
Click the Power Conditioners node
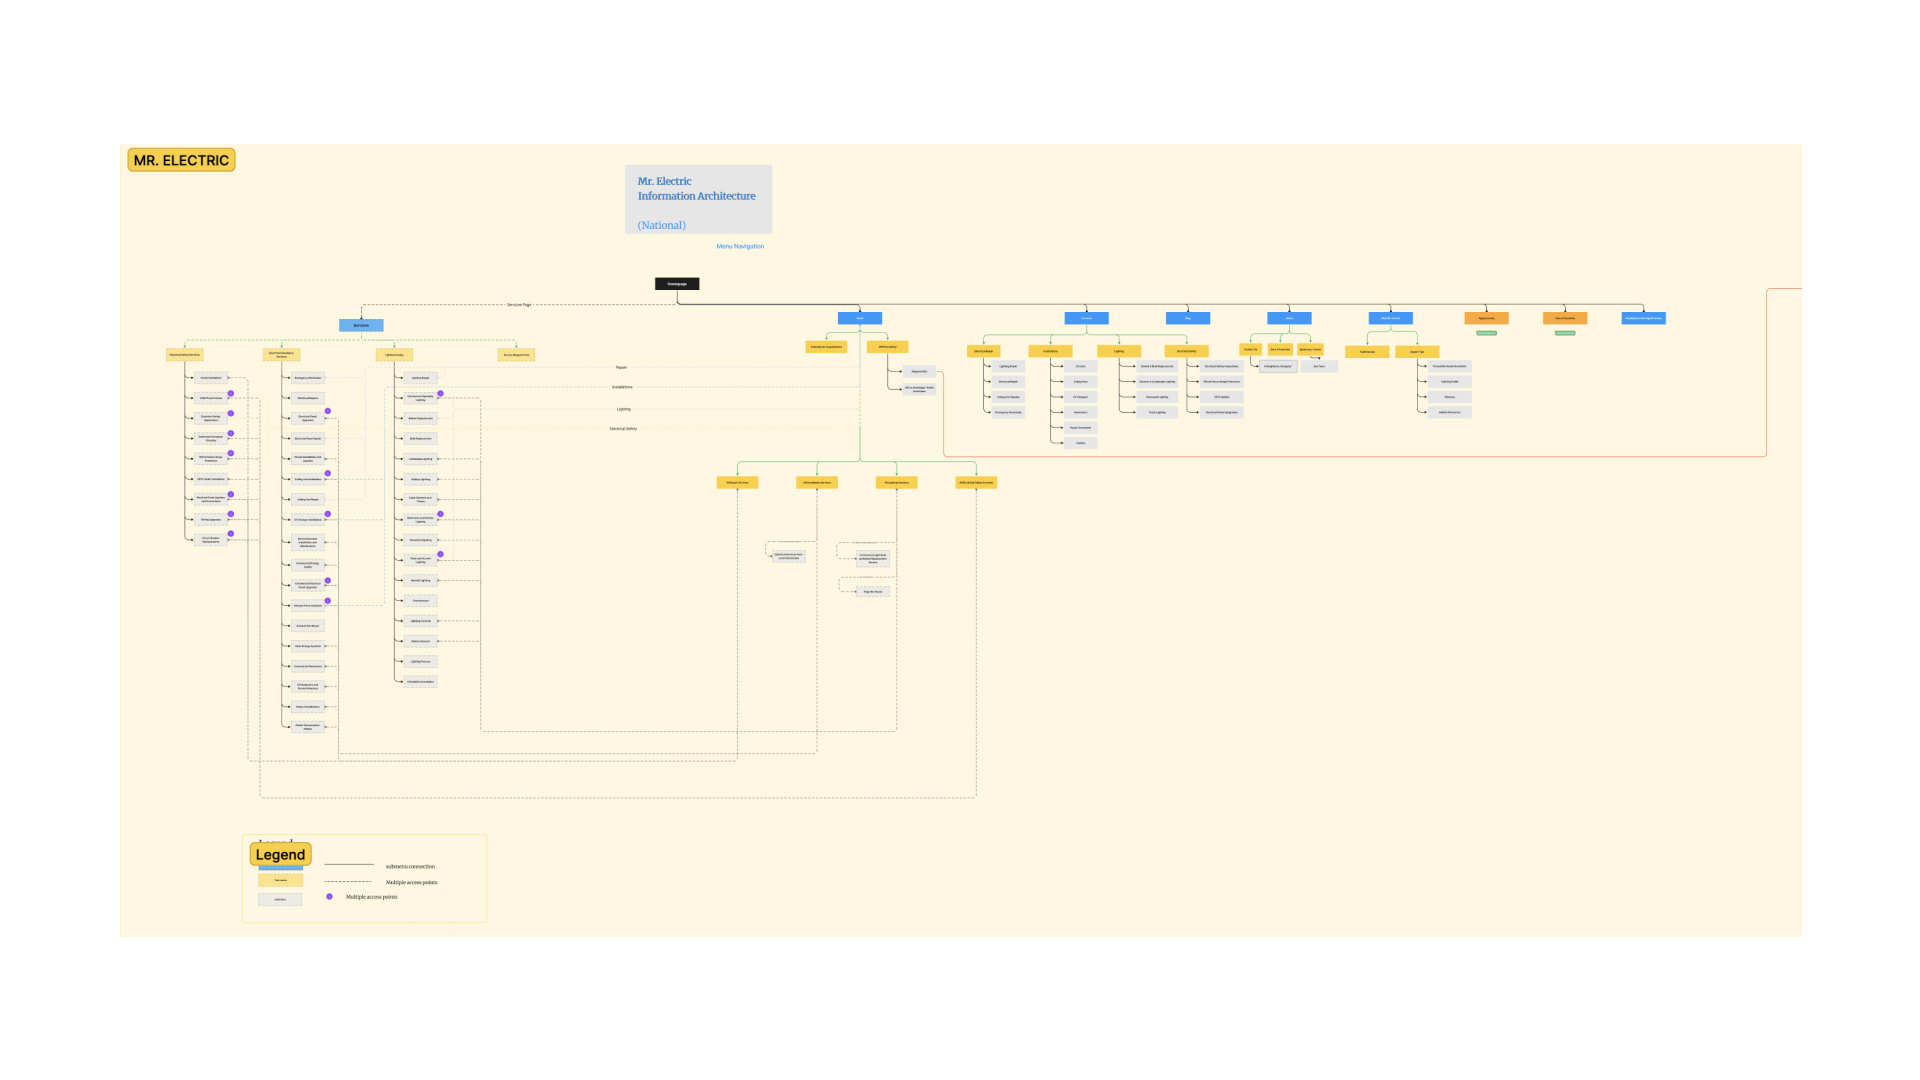coord(308,707)
